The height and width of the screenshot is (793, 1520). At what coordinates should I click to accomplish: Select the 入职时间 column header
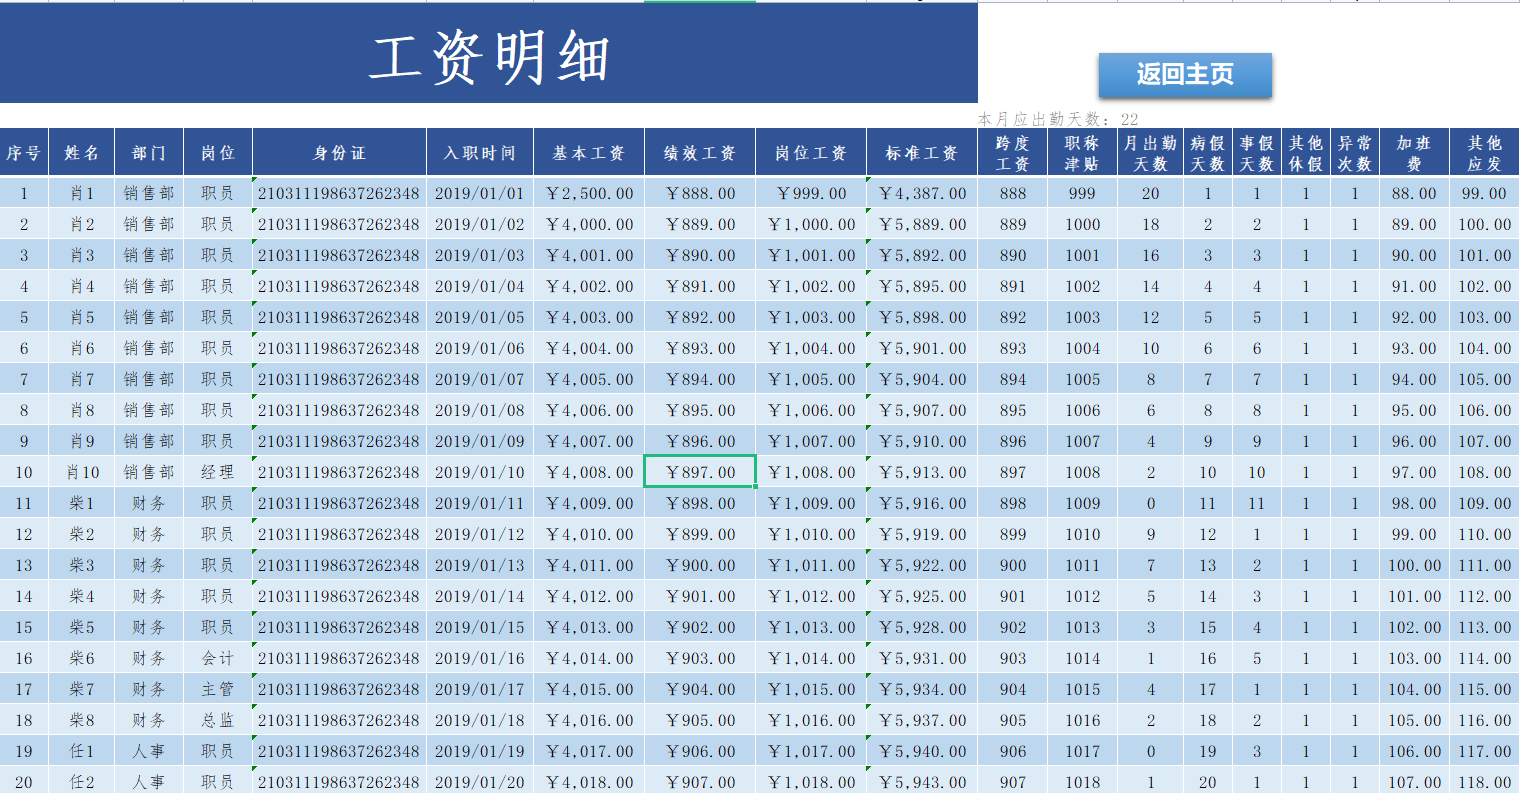(x=480, y=150)
